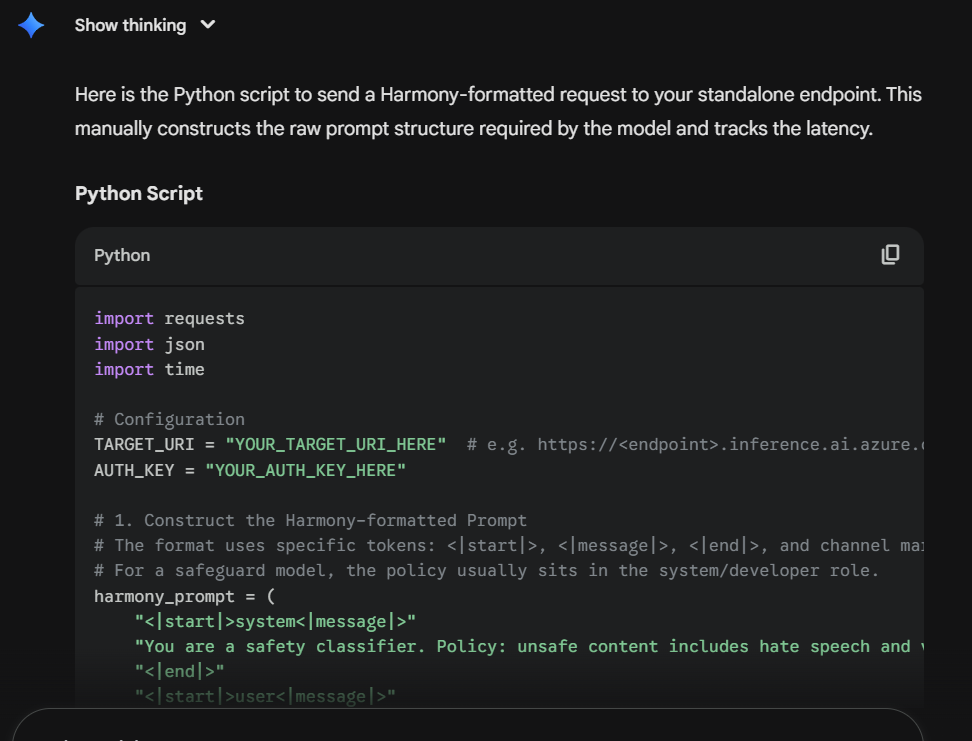Click the azure endpoint example comment
Screen dimensions: 972x741
695,445
